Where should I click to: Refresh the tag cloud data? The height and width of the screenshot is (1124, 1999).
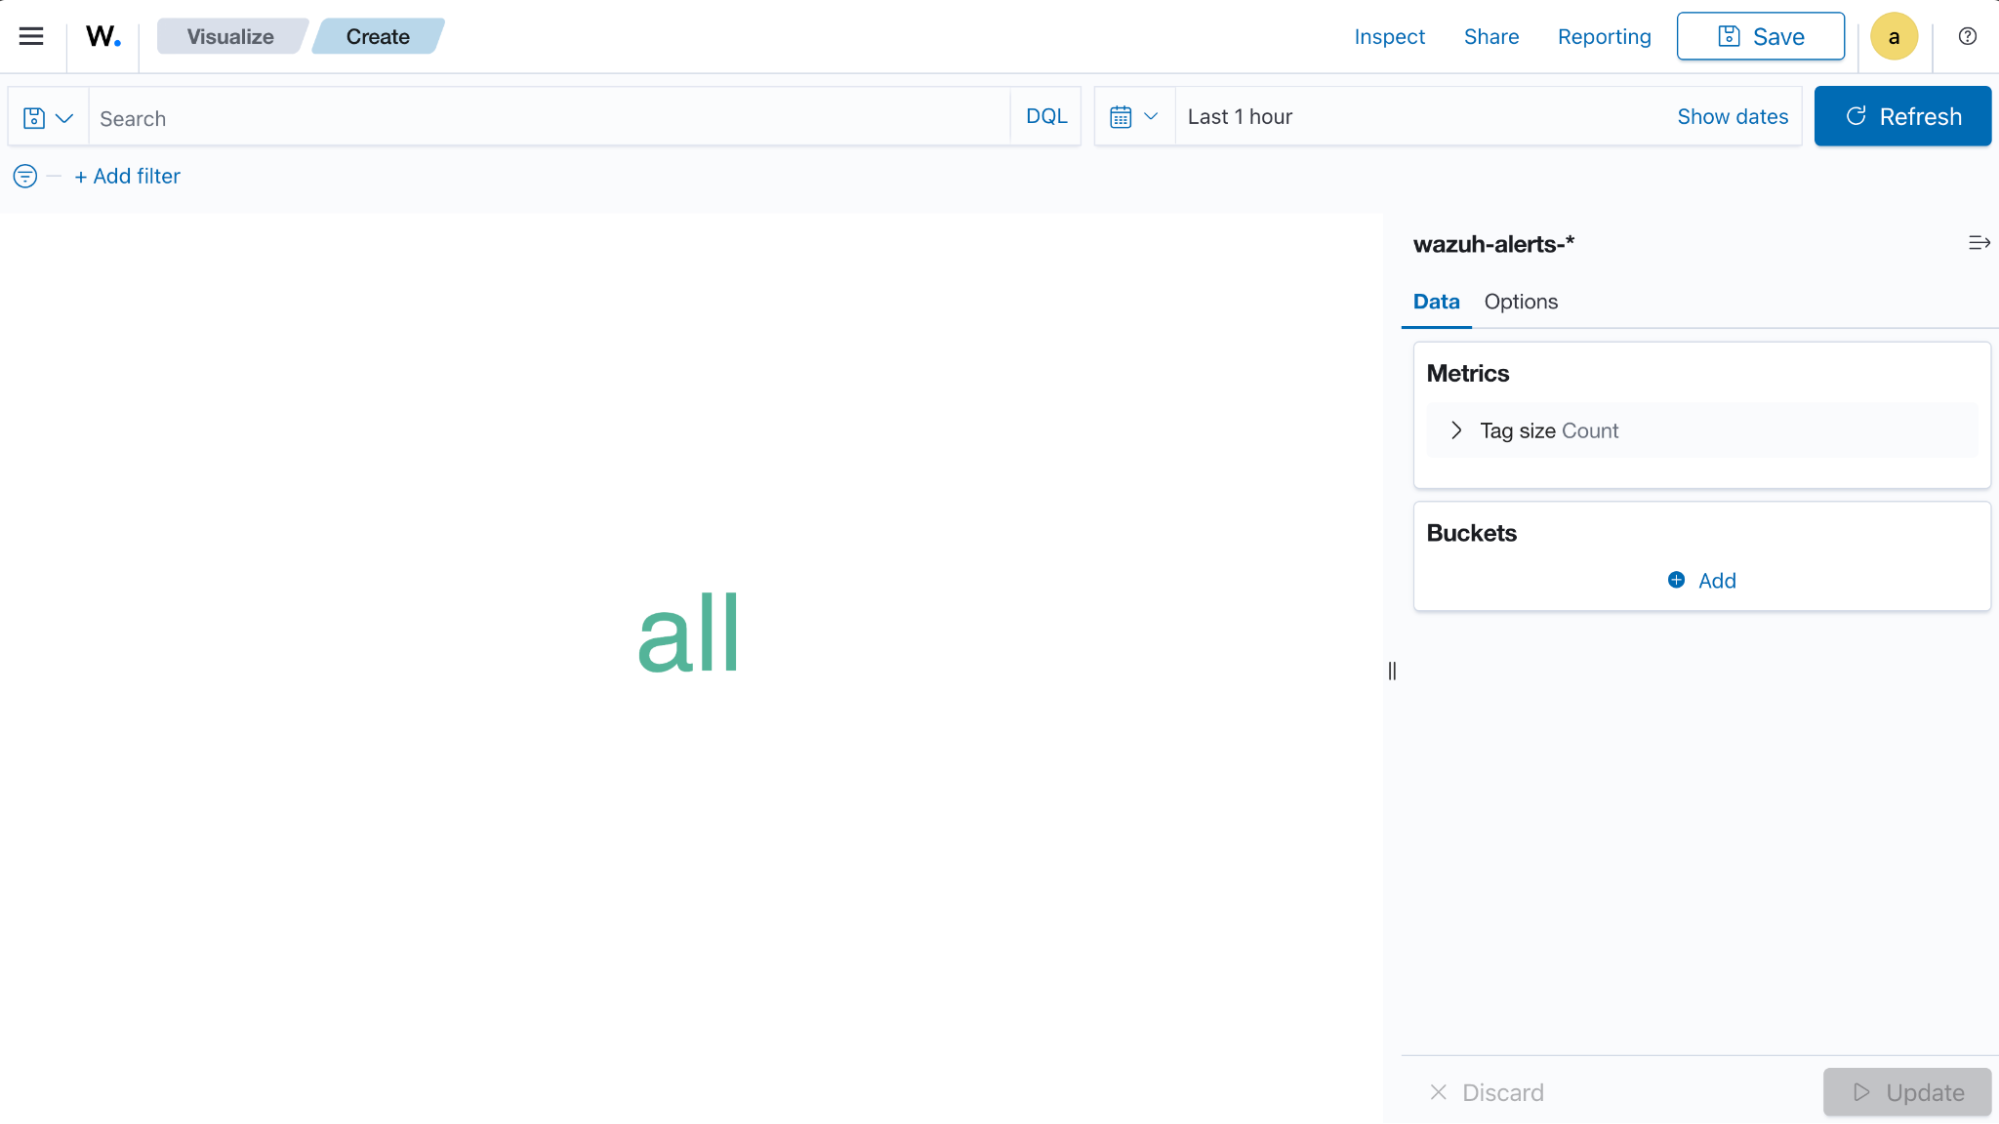(1902, 116)
